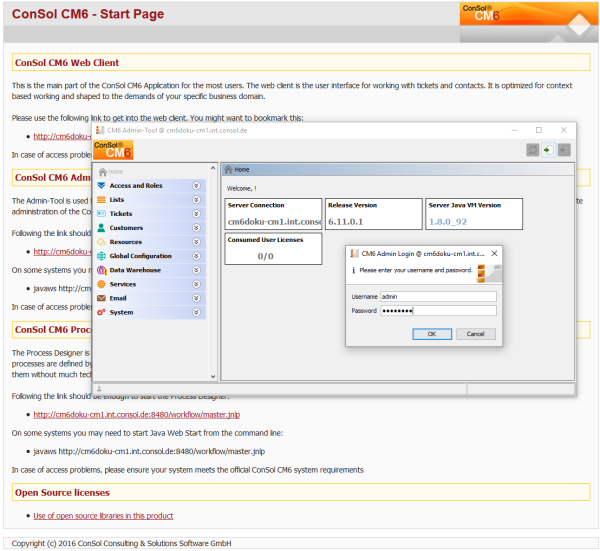The height and width of the screenshot is (551, 600).
Task: Expand the Resources section chevron
Action: 196,242
